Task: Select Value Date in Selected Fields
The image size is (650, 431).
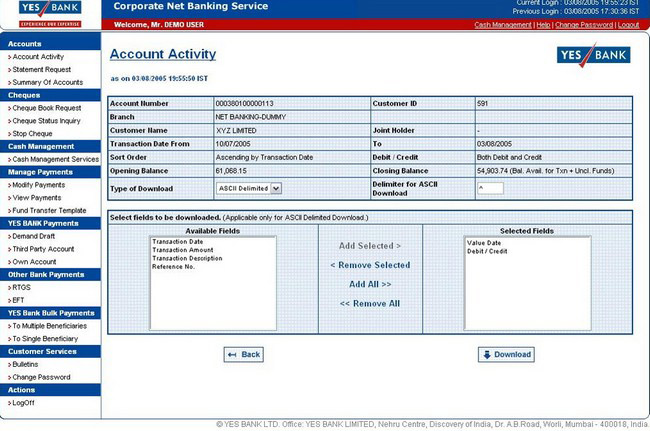Action: [484, 243]
